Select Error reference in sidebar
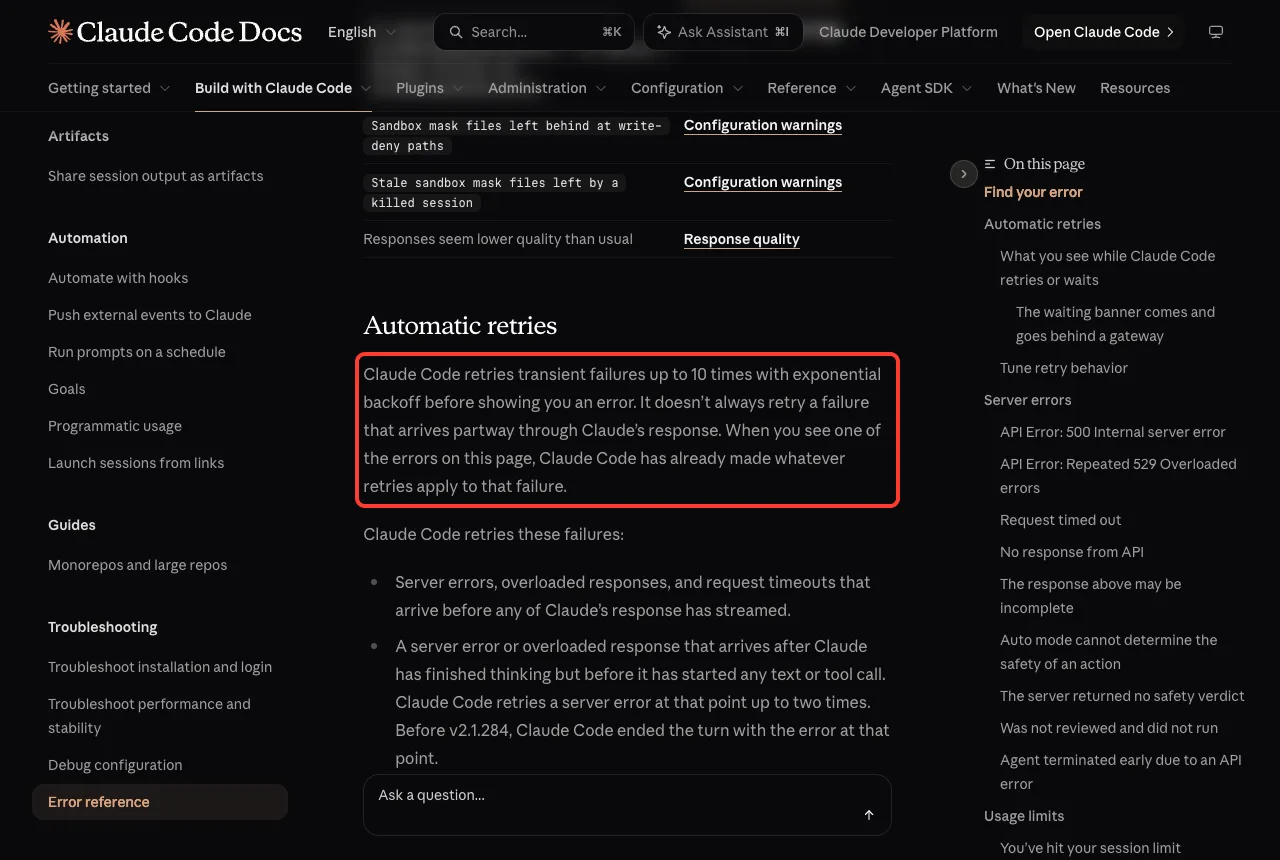 (x=160, y=802)
